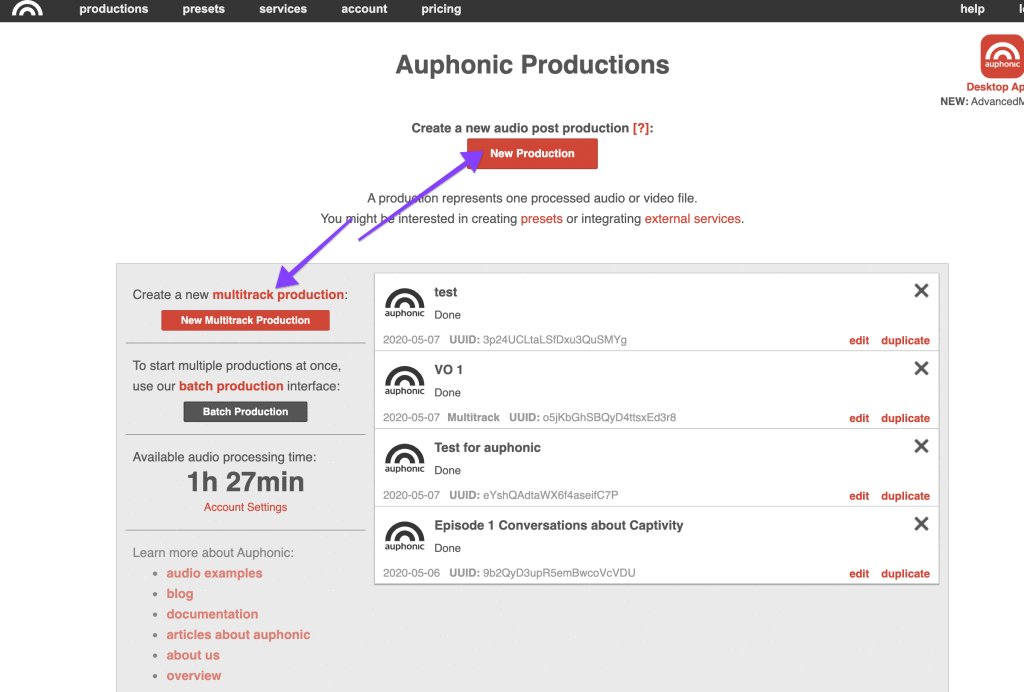This screenshot has height=692, width=1024.
Task: Remove Episode 1 Conversations about Captivity via X
Action: pos(921,524)
